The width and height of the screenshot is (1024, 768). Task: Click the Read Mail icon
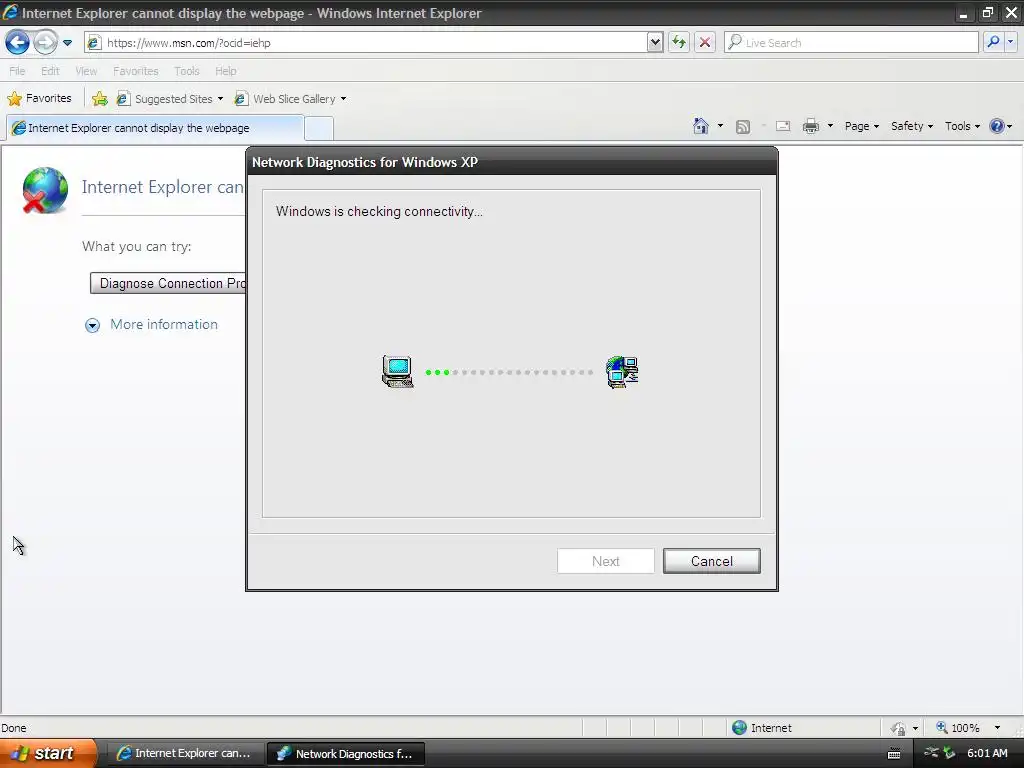[783, 126]
